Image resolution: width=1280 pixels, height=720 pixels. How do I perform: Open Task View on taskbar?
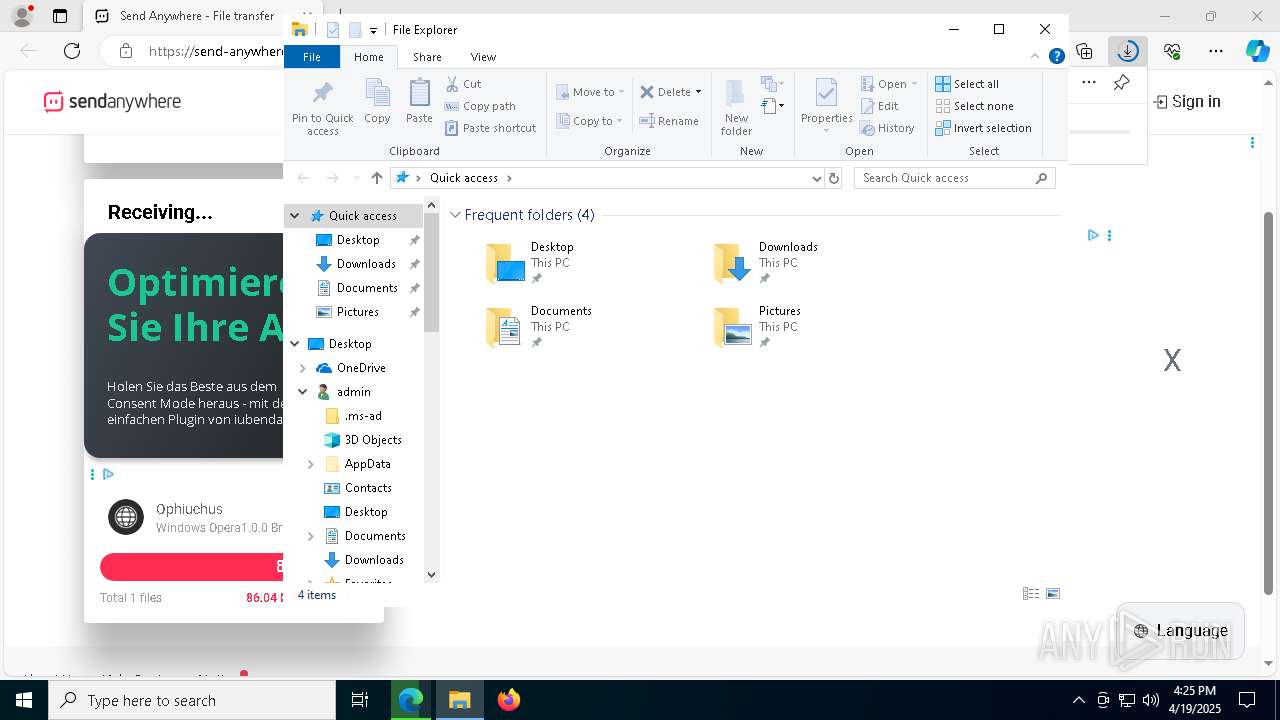(360, 700)
